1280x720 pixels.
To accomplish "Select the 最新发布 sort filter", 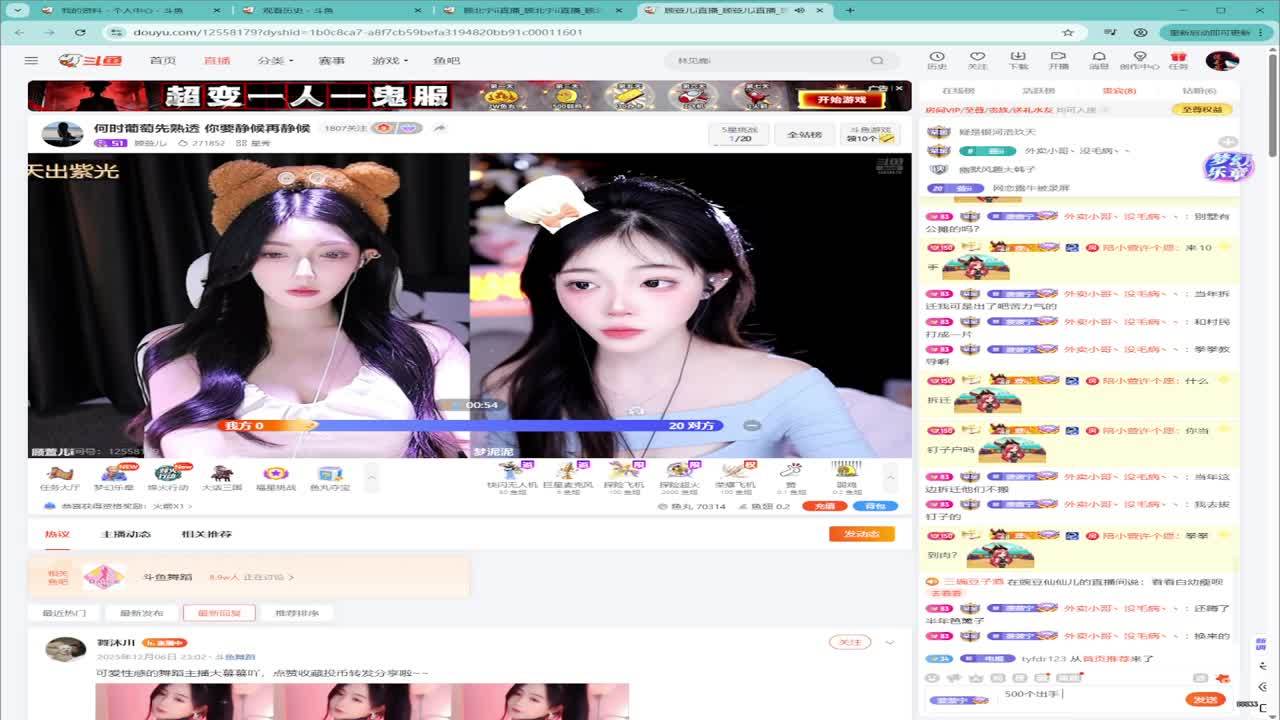I will point(141,613).
